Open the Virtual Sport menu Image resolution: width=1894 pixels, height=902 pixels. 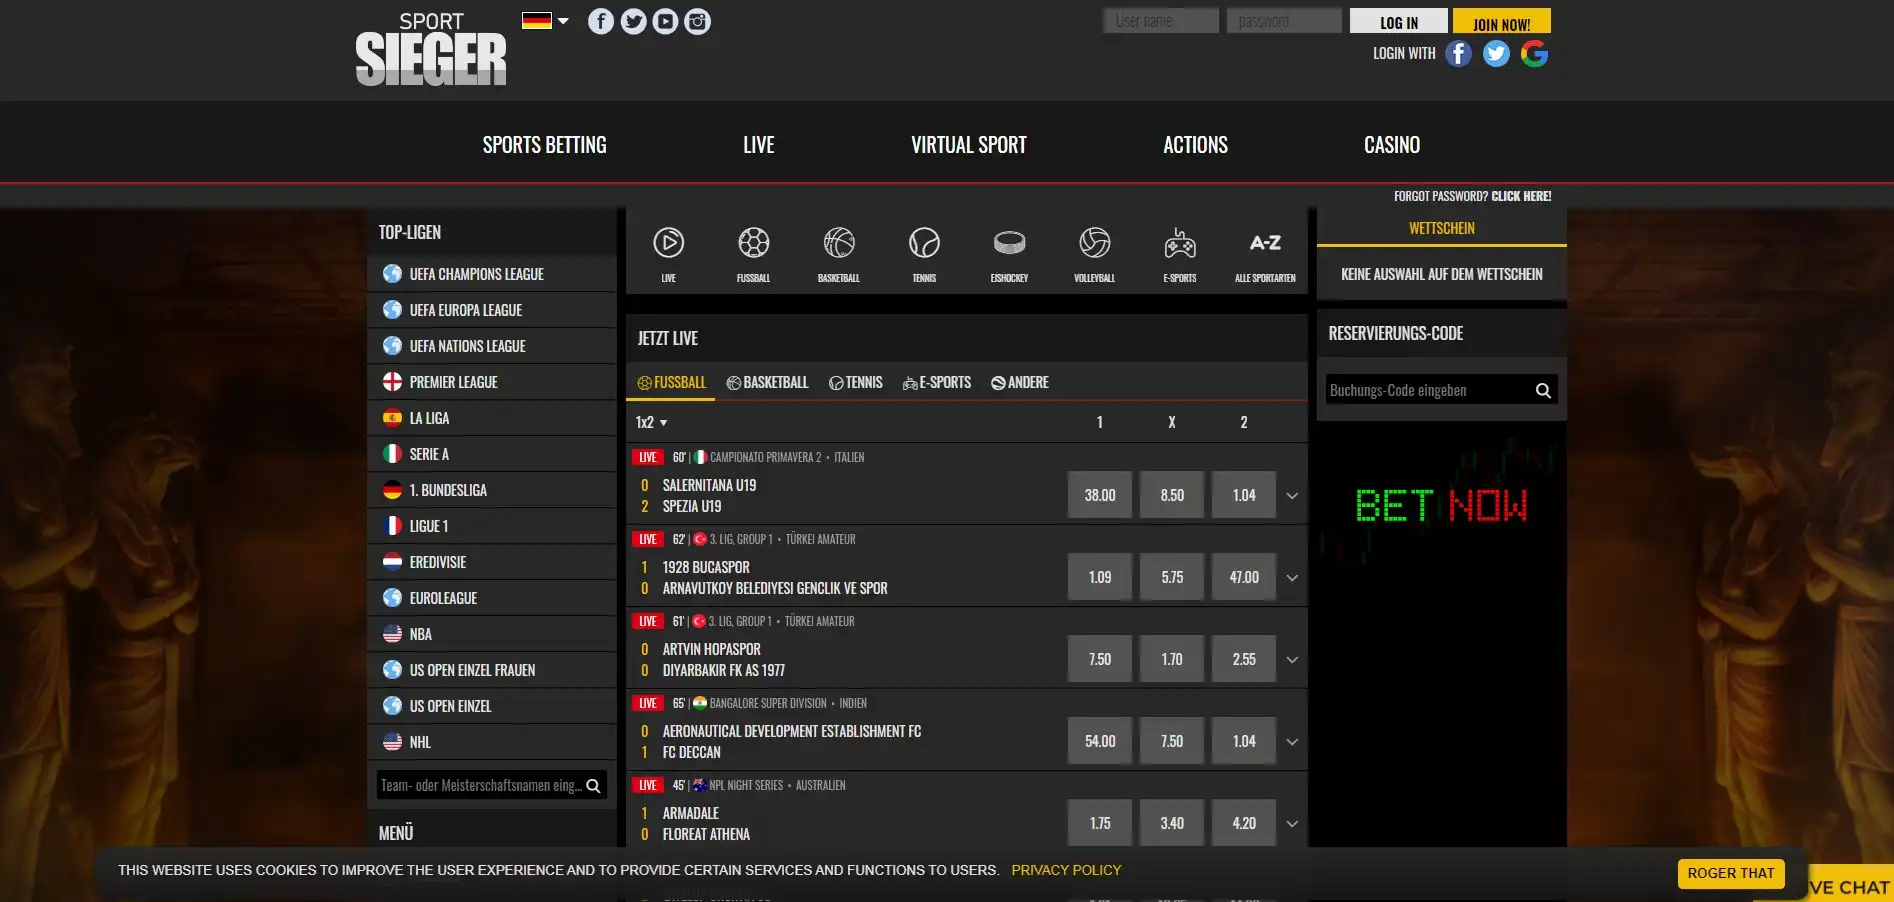(968, 145)
